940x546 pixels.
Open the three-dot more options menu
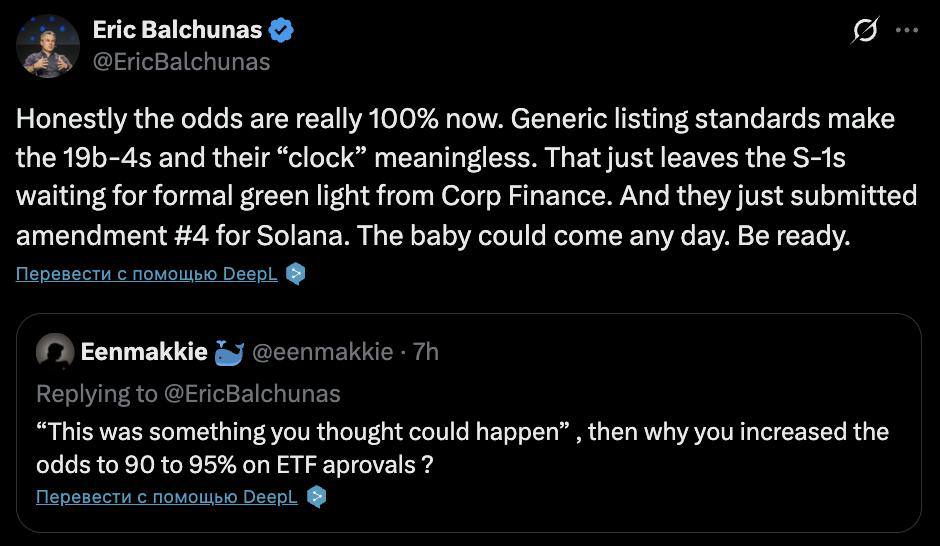[x=906, y=31]
